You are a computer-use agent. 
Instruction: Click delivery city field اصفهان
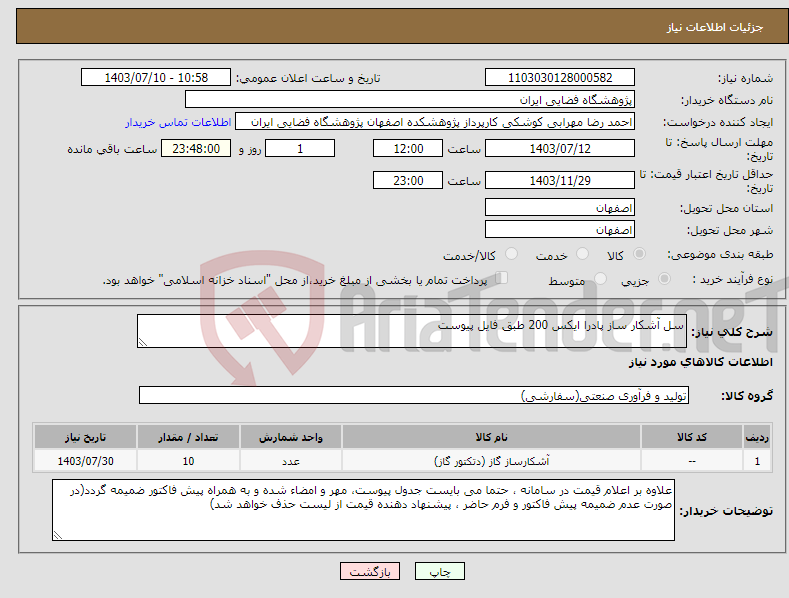coord(560,230)
